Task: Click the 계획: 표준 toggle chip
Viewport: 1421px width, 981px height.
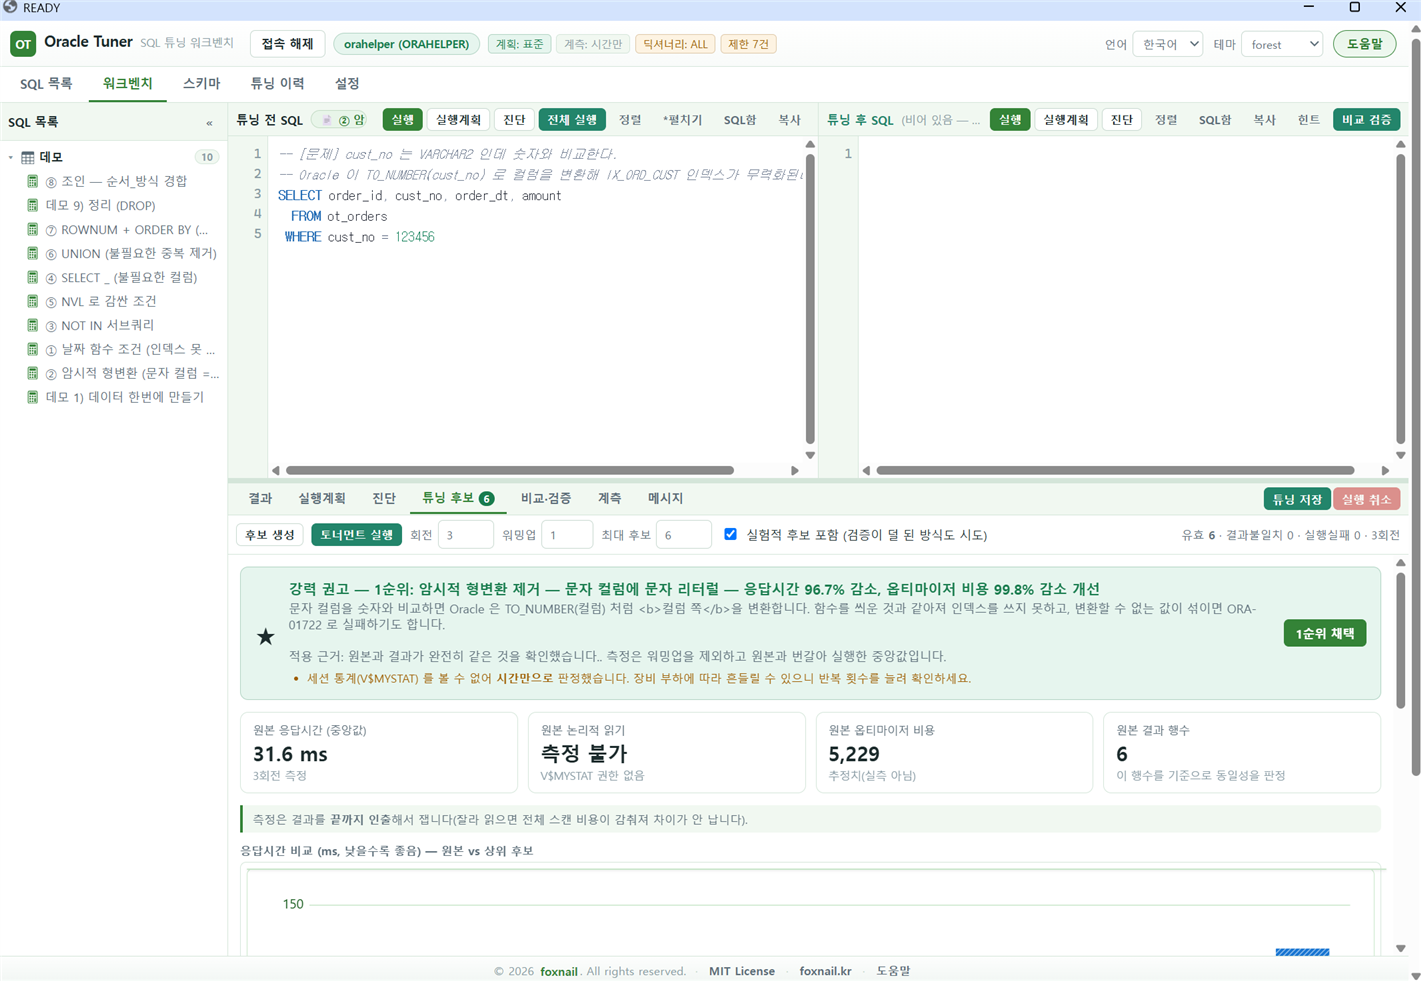Action: [520, 44]
